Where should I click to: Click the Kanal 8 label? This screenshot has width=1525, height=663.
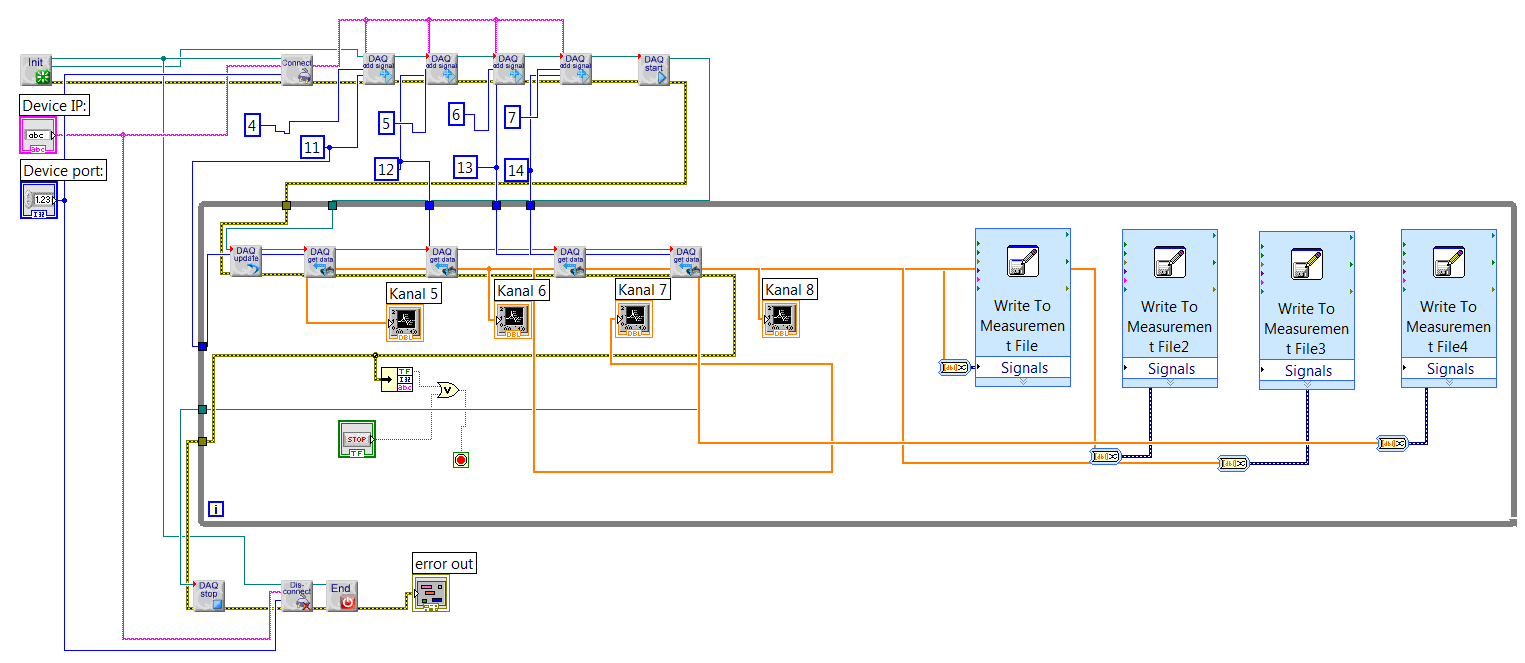pos(790,290)
